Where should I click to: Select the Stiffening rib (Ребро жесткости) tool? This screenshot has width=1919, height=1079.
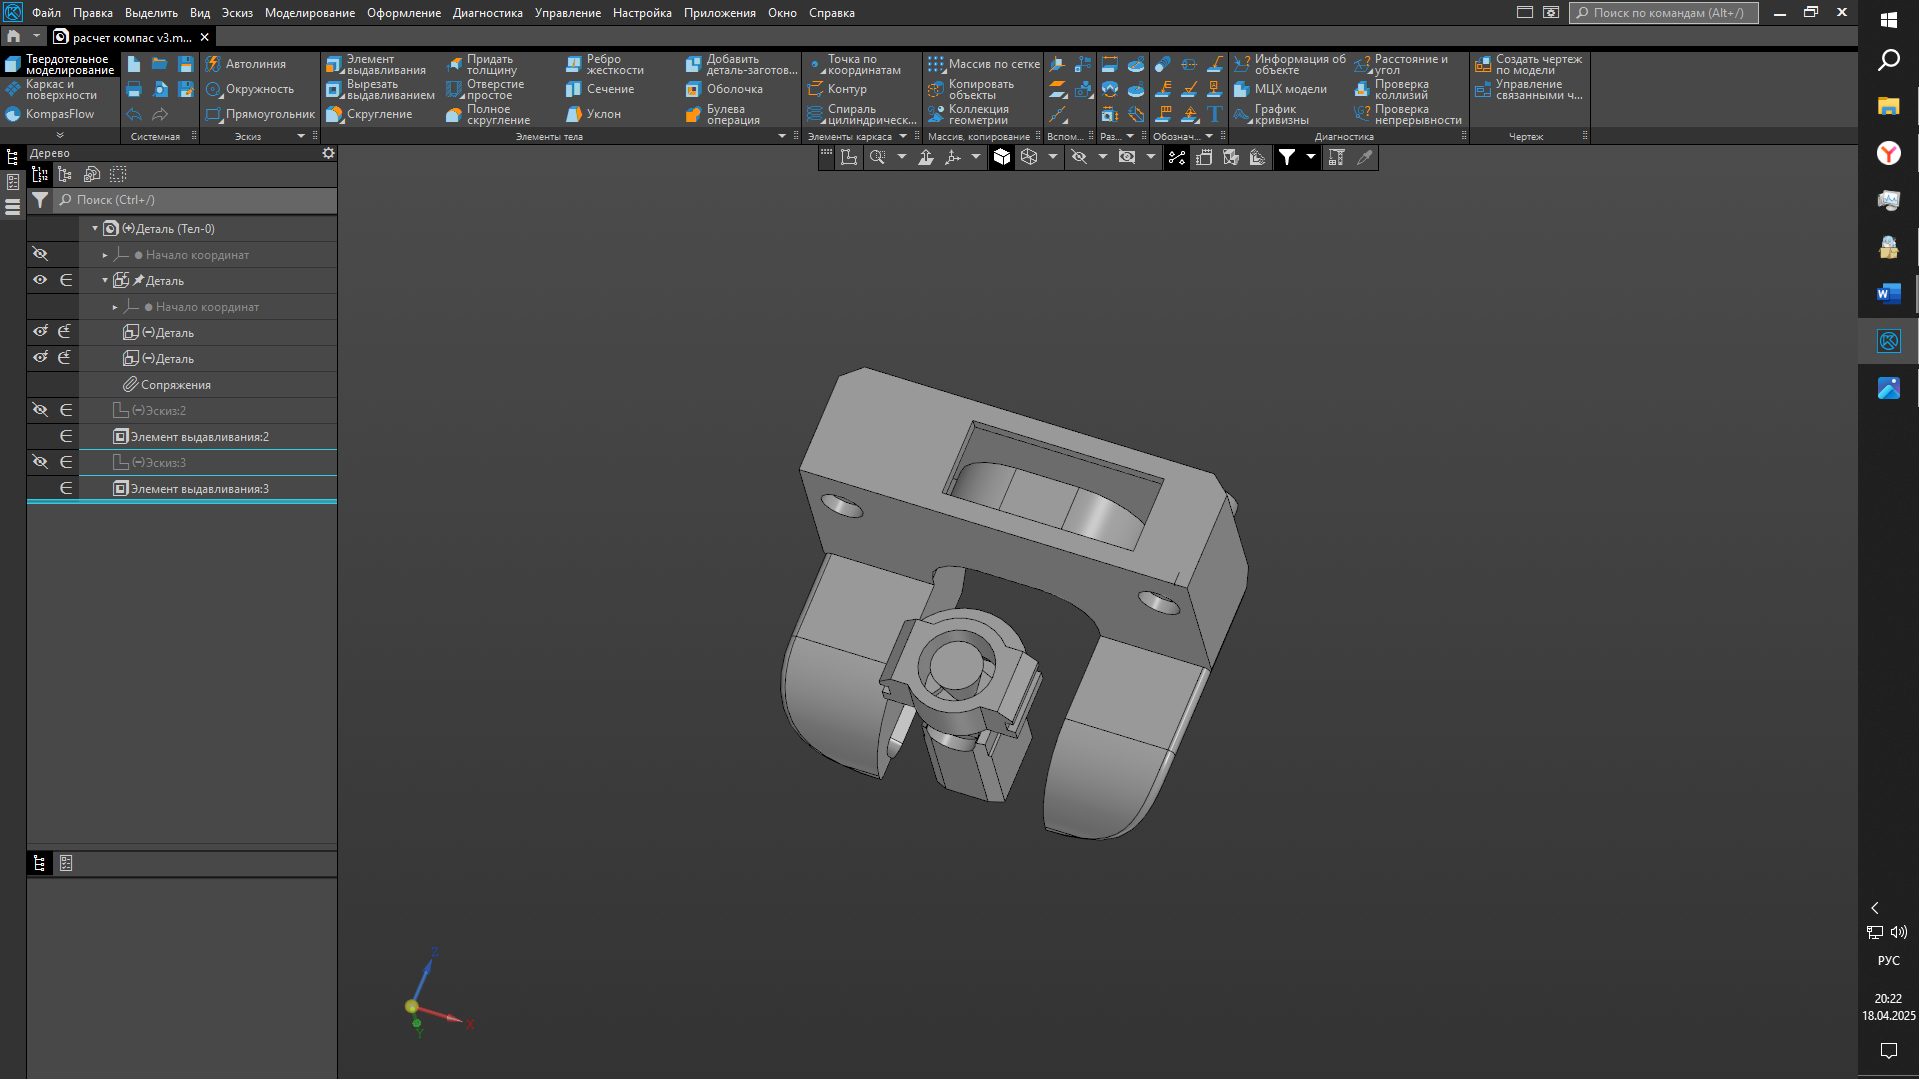click(605, 65)
